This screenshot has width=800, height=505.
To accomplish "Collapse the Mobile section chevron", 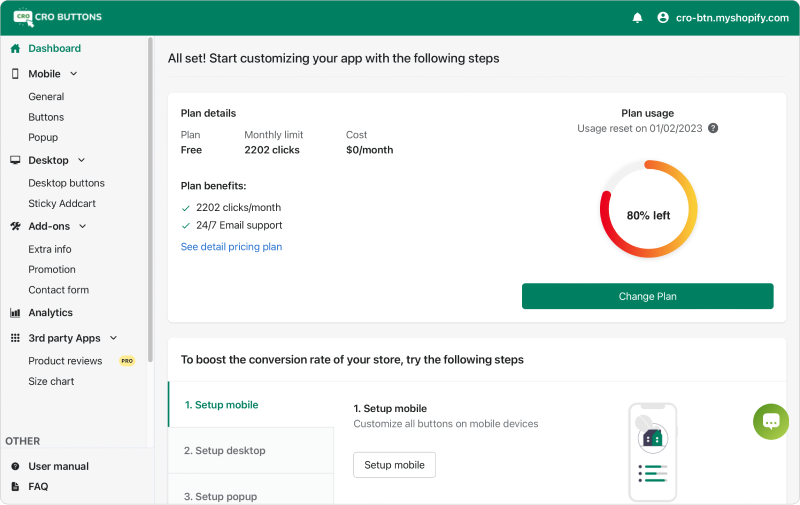I will point(74,74).
